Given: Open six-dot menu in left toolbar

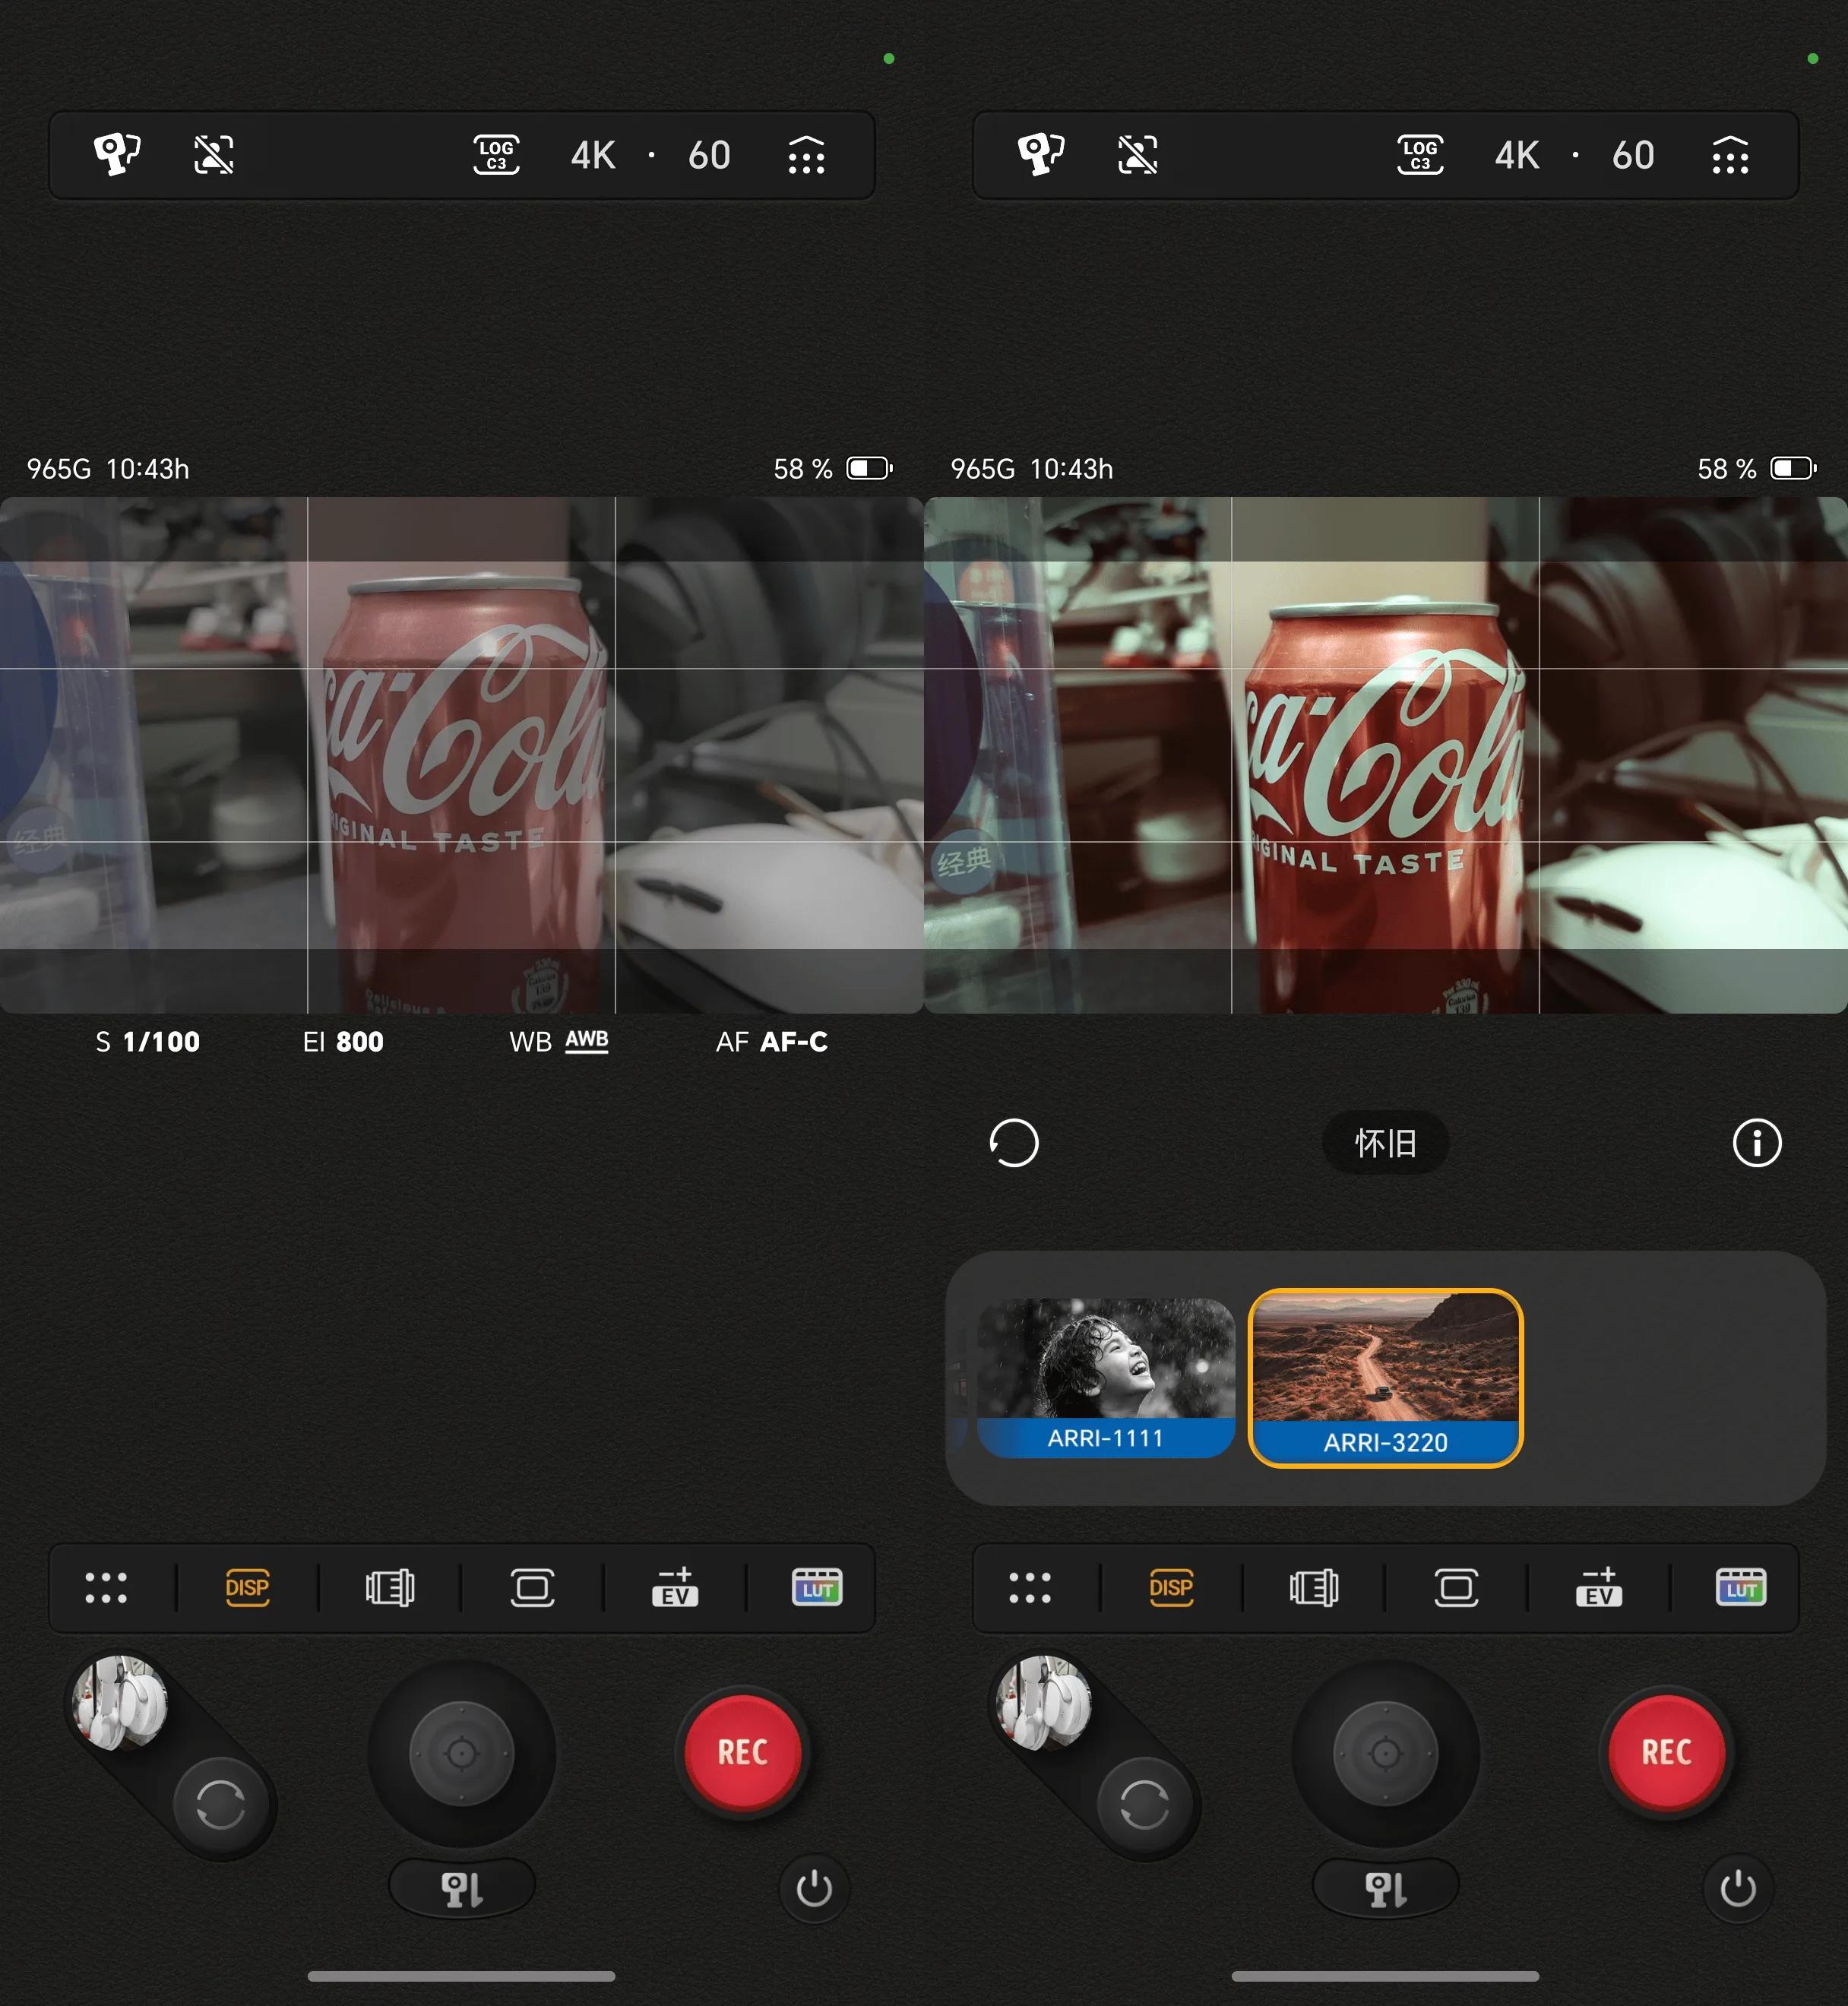Looking at the screenshot, I should point(106,1587).
